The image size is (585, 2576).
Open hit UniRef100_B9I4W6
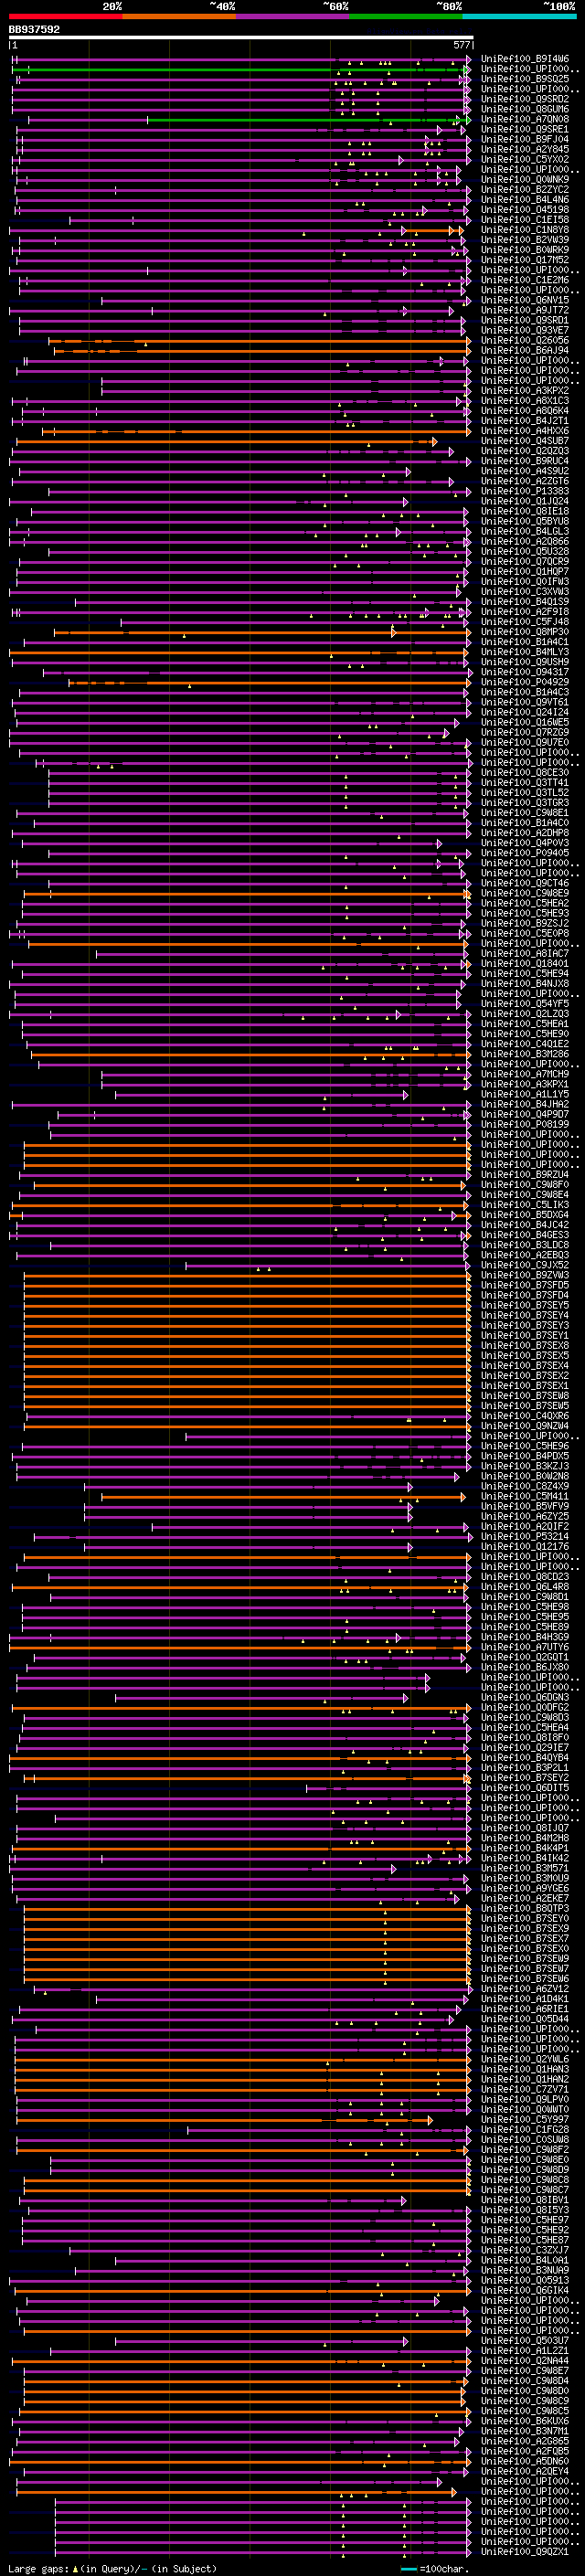(x=525, y=59)
